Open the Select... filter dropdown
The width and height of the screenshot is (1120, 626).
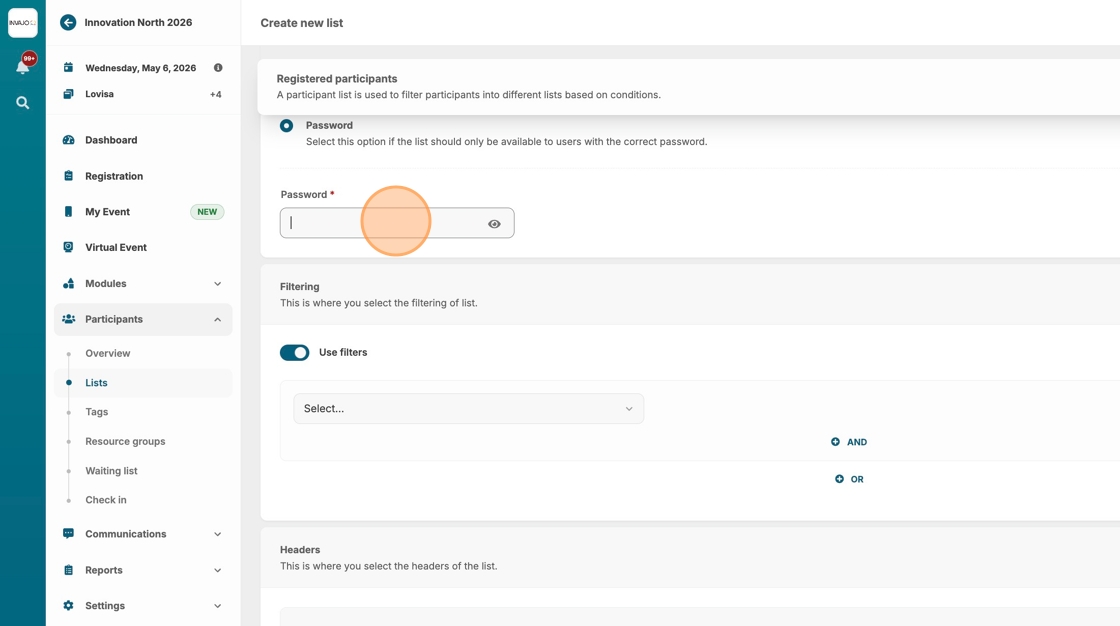[468, 409]
